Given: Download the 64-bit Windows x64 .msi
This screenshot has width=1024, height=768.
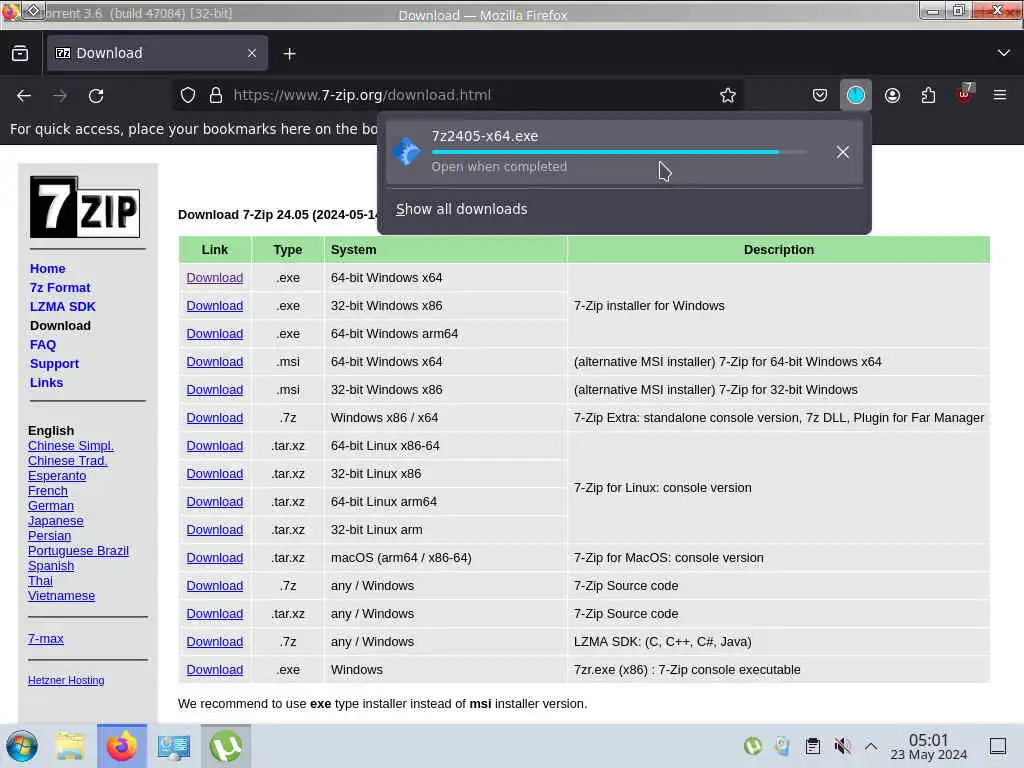Looking at the screenshot, I should (x=215, y=362).
